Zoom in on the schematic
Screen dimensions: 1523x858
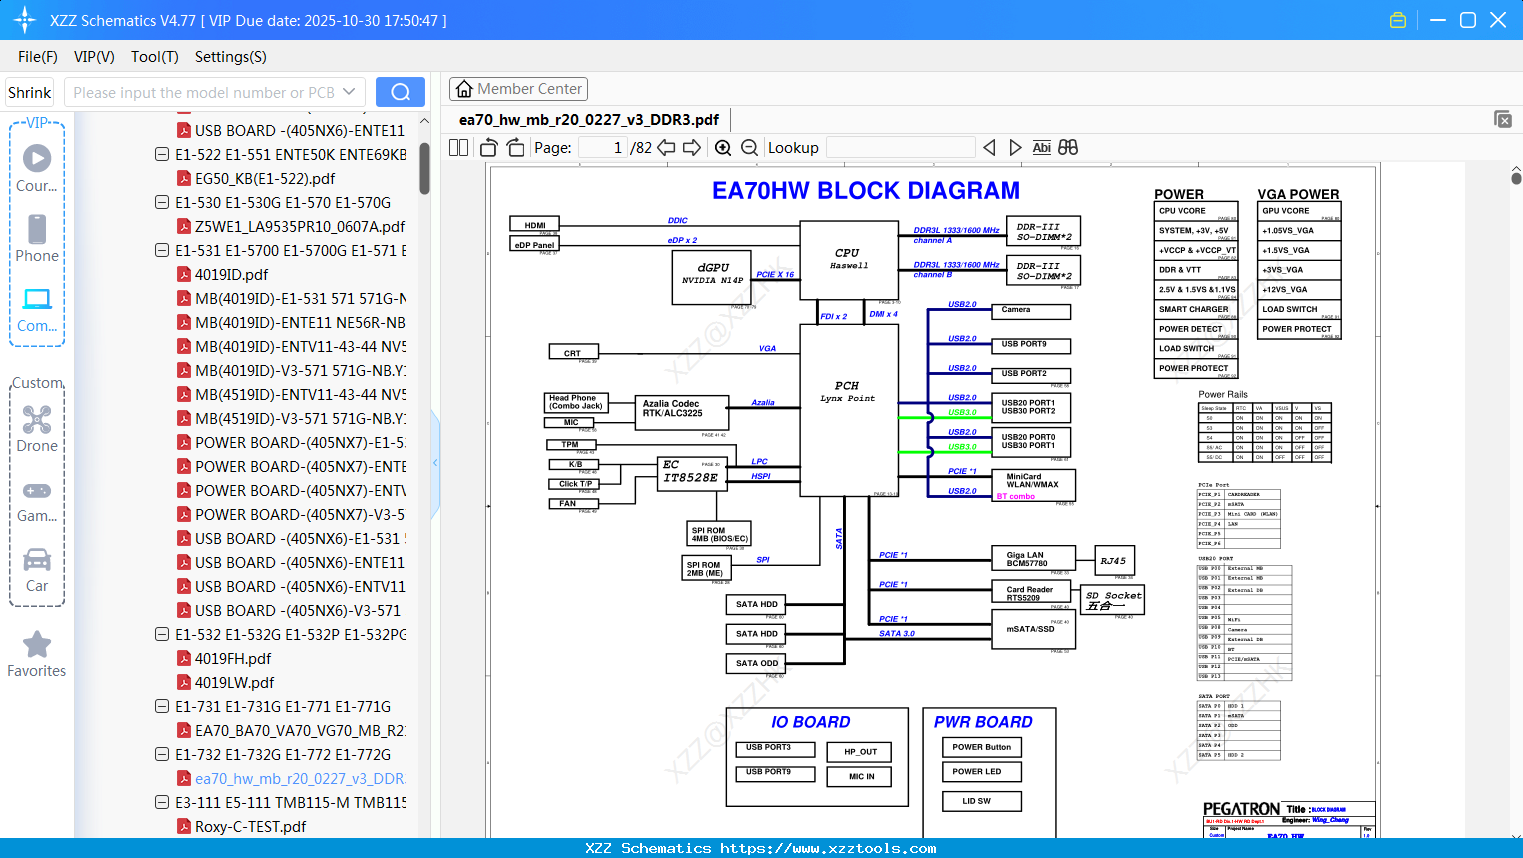tap(723, 147)
